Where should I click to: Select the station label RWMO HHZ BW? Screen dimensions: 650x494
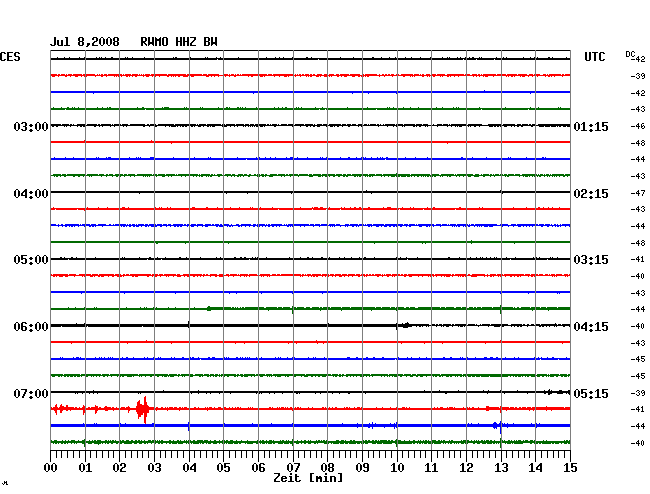pyautogui.click(x=179, y=42)
